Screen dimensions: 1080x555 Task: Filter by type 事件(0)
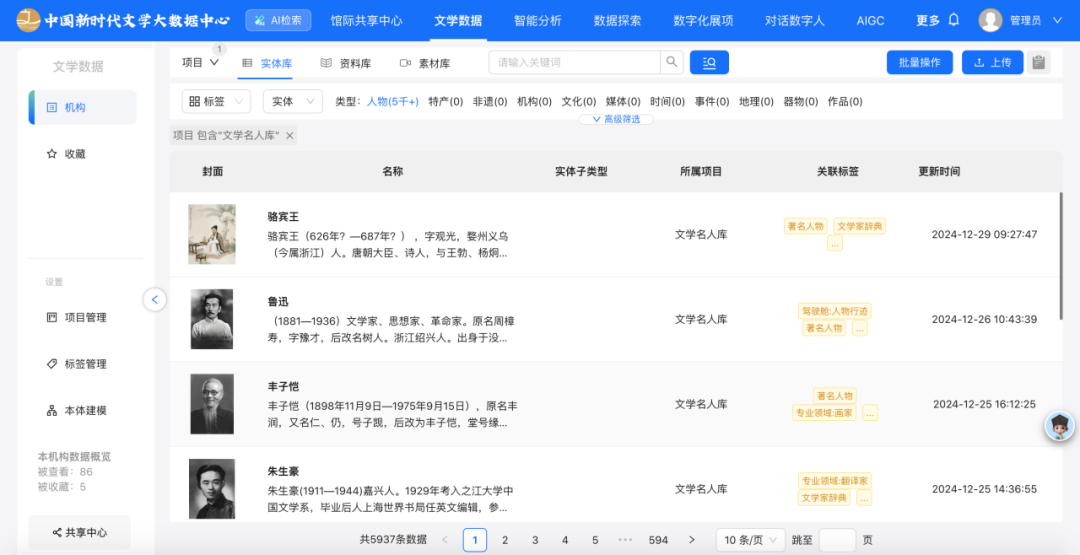[712, 101]
